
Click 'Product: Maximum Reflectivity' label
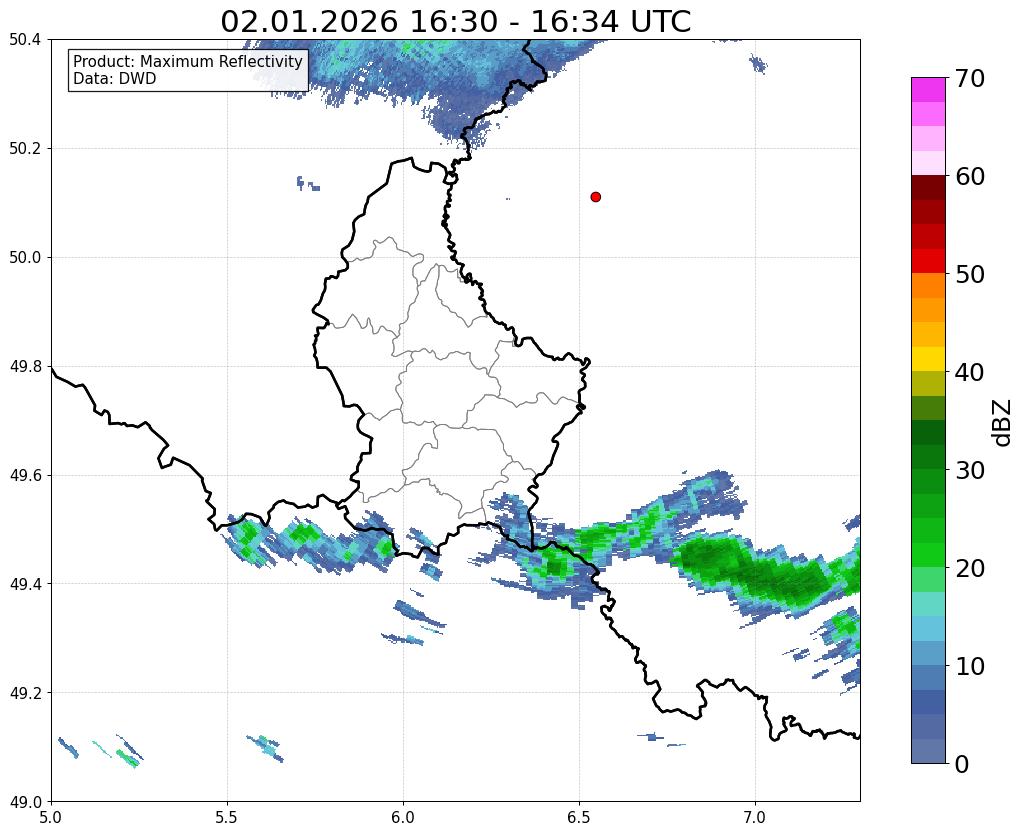188,61
